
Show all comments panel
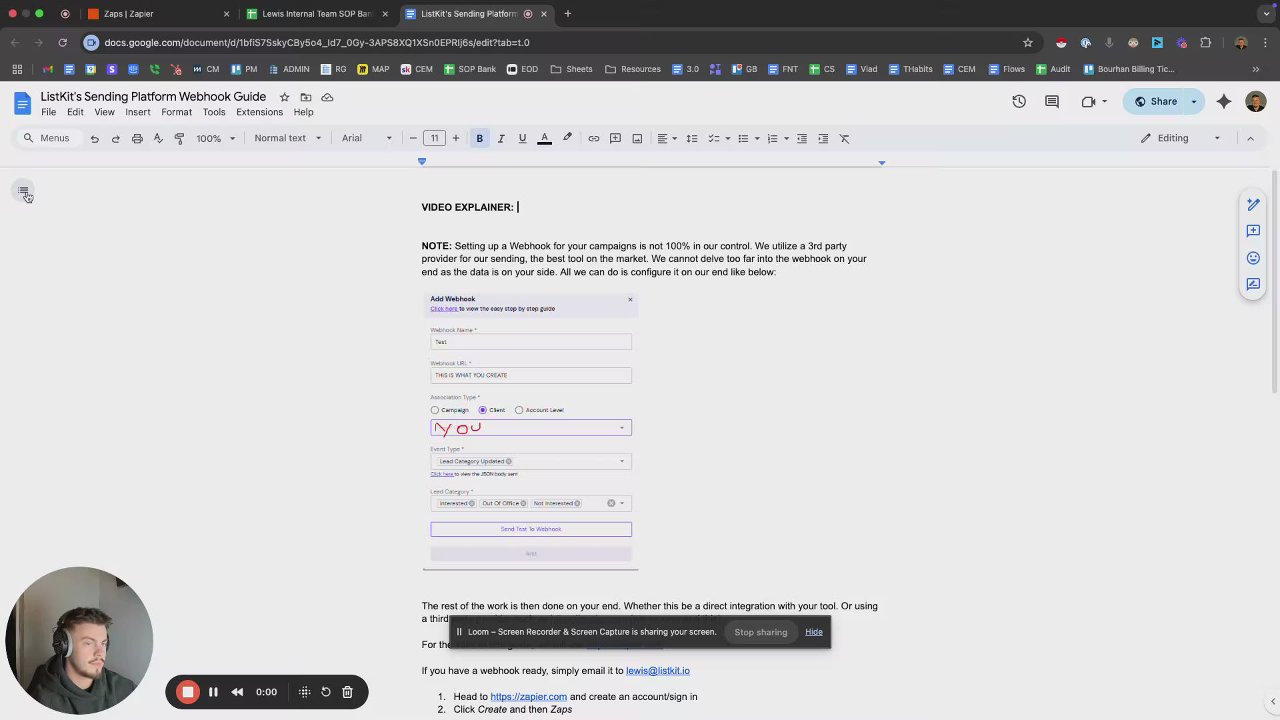(1052, 101)
